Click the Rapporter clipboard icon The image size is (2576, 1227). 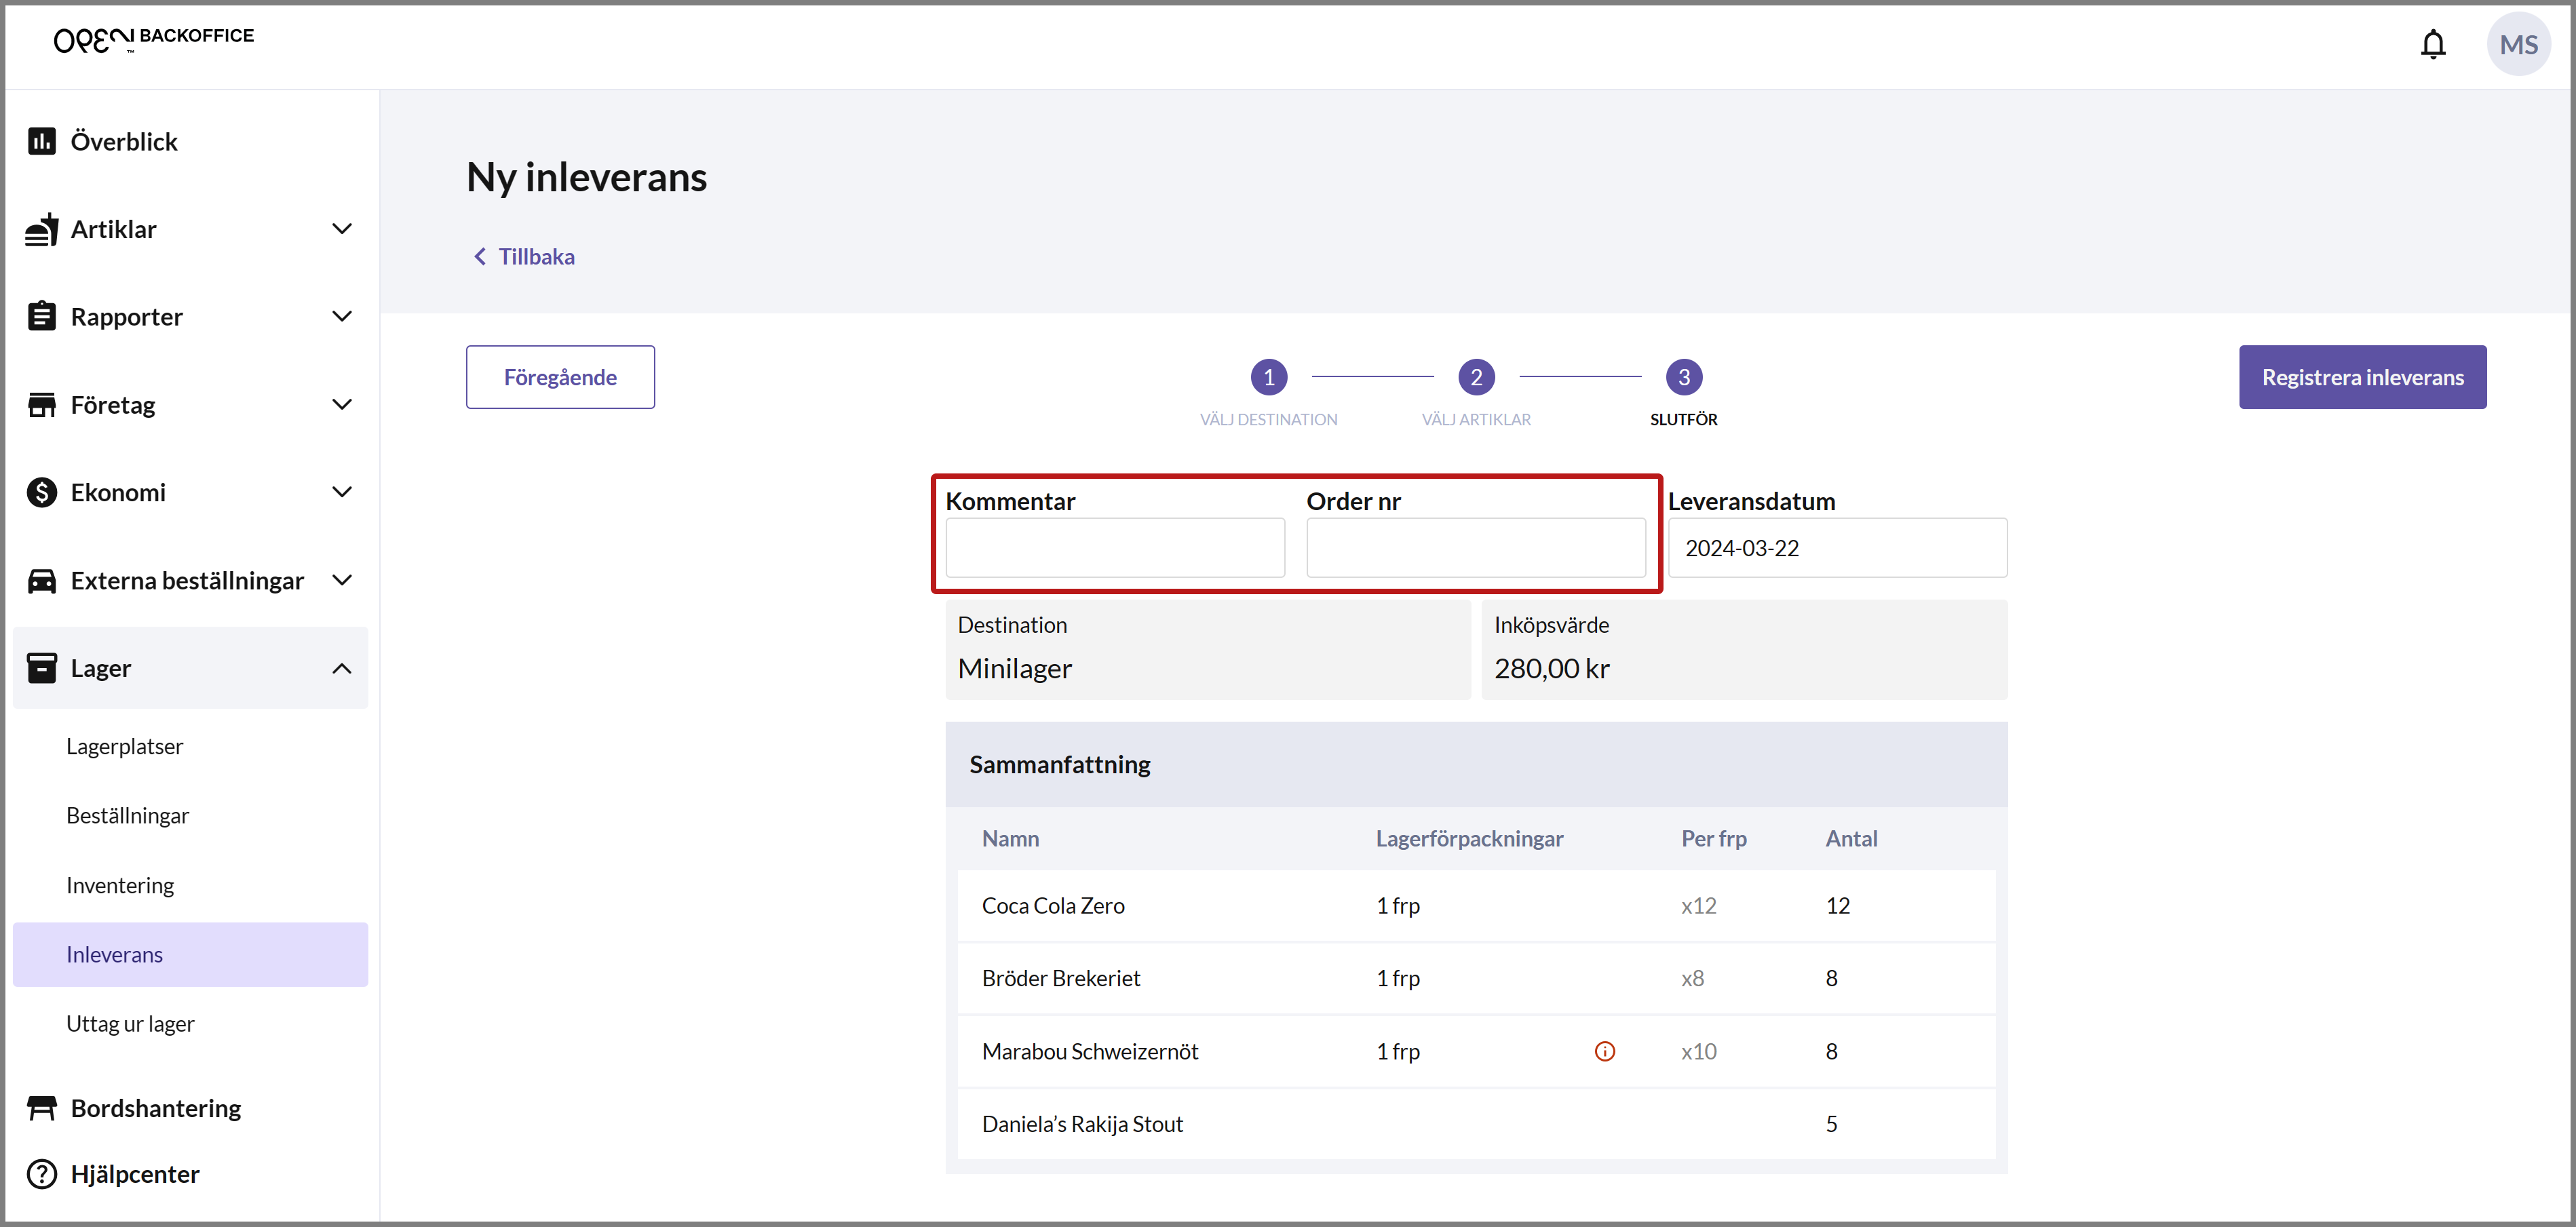click(42, 316)
